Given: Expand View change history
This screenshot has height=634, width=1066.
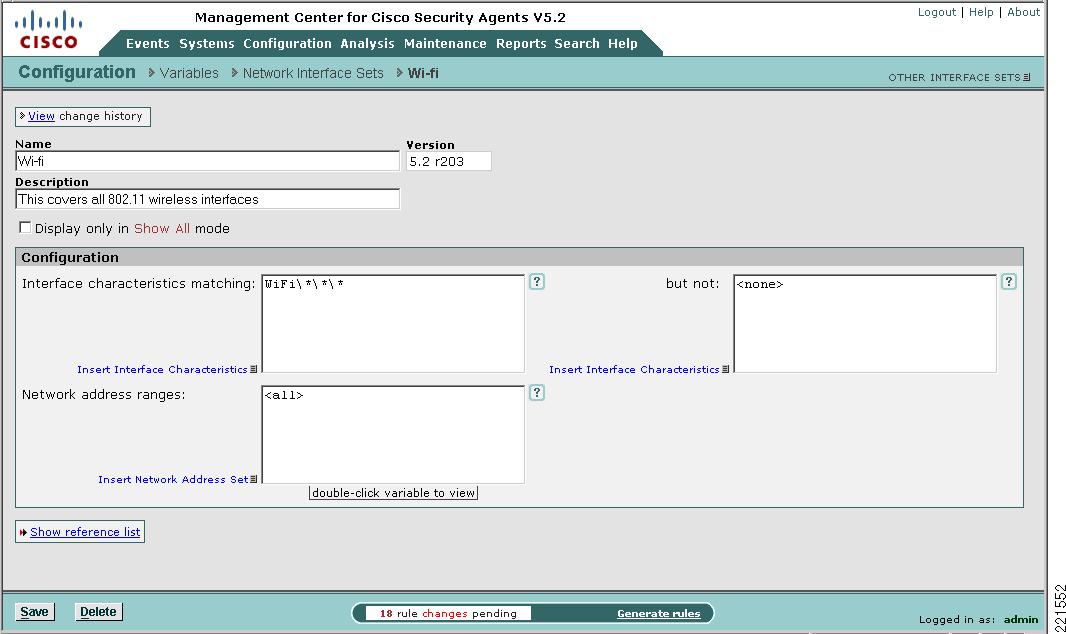Looking at the screenshot, I should [83, 116].
